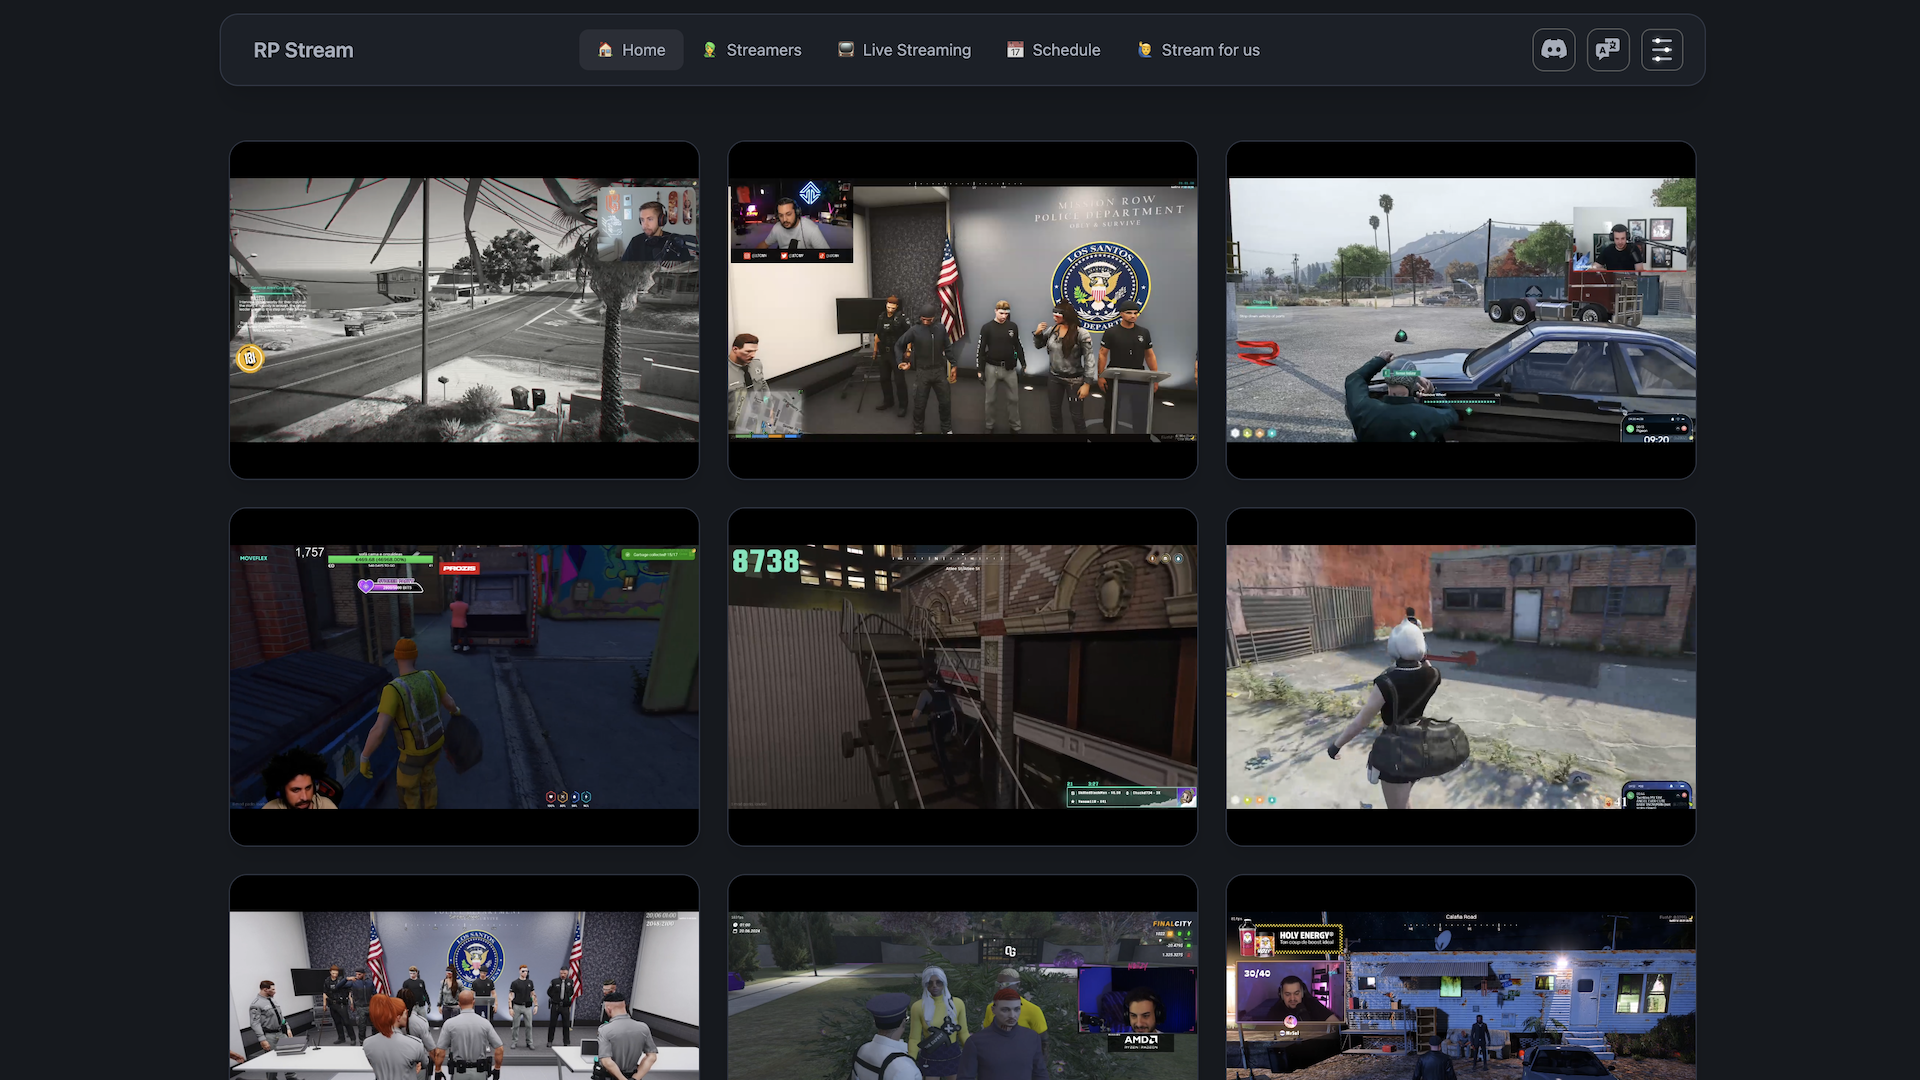Switch to Live Streaming page
The height and width of the screenshot is (1080, 1920).
(916, 50)
